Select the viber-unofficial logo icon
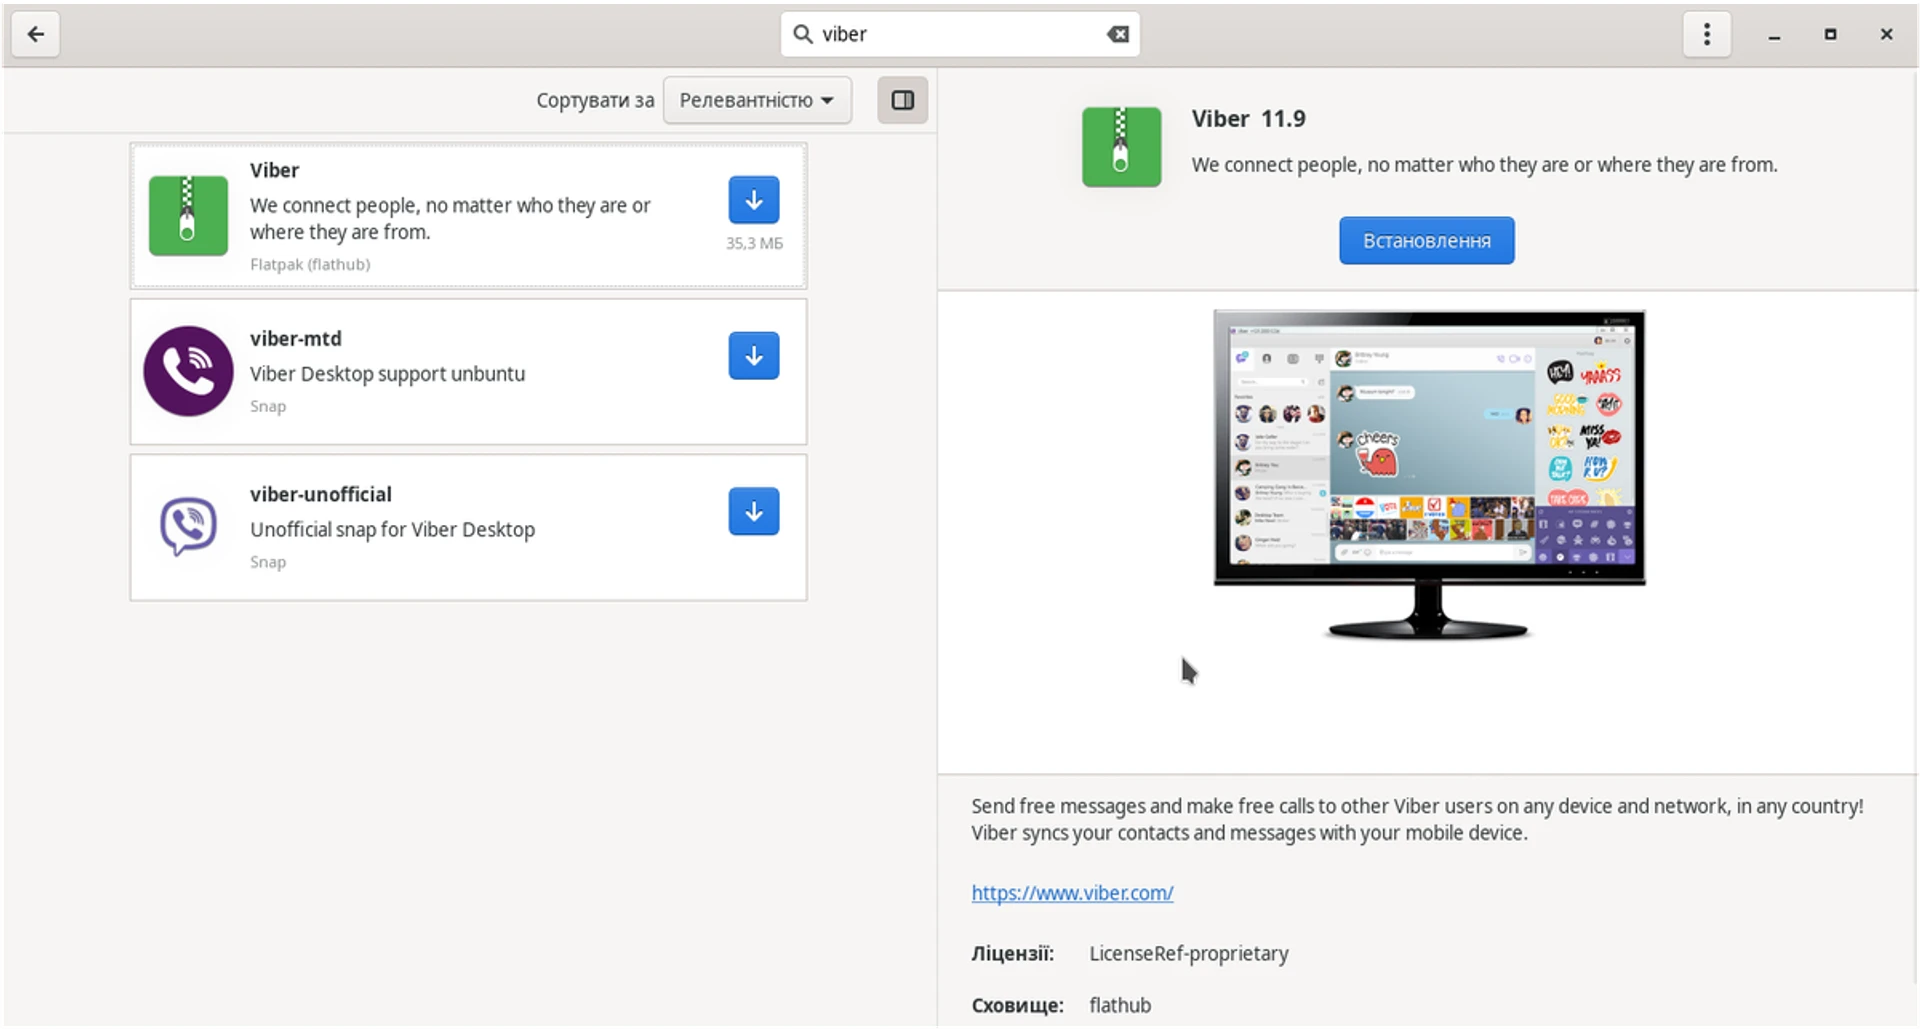The height and width of the screenshot is (1029, 1920). 188,526
